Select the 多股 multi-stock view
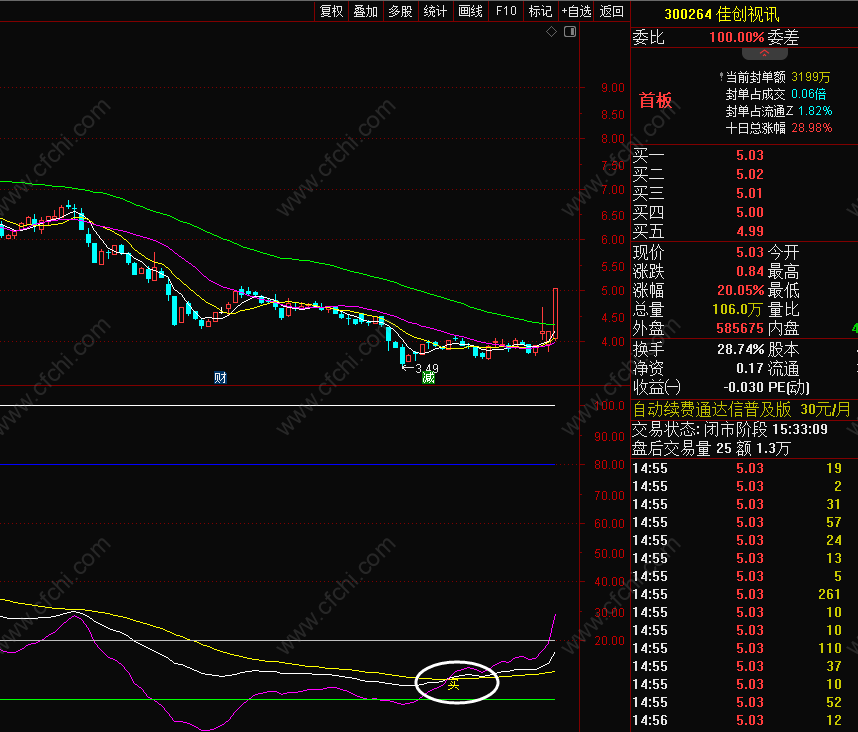This screenshot has width=858, height=732. point(400,11)
